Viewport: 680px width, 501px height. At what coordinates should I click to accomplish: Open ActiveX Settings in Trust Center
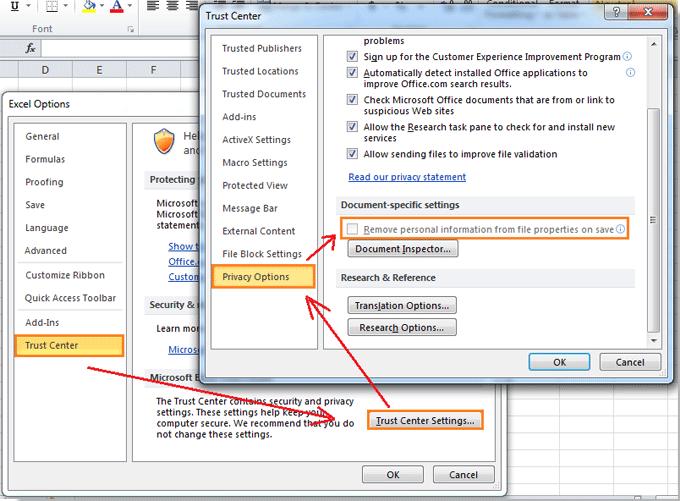tap(257, 140)
